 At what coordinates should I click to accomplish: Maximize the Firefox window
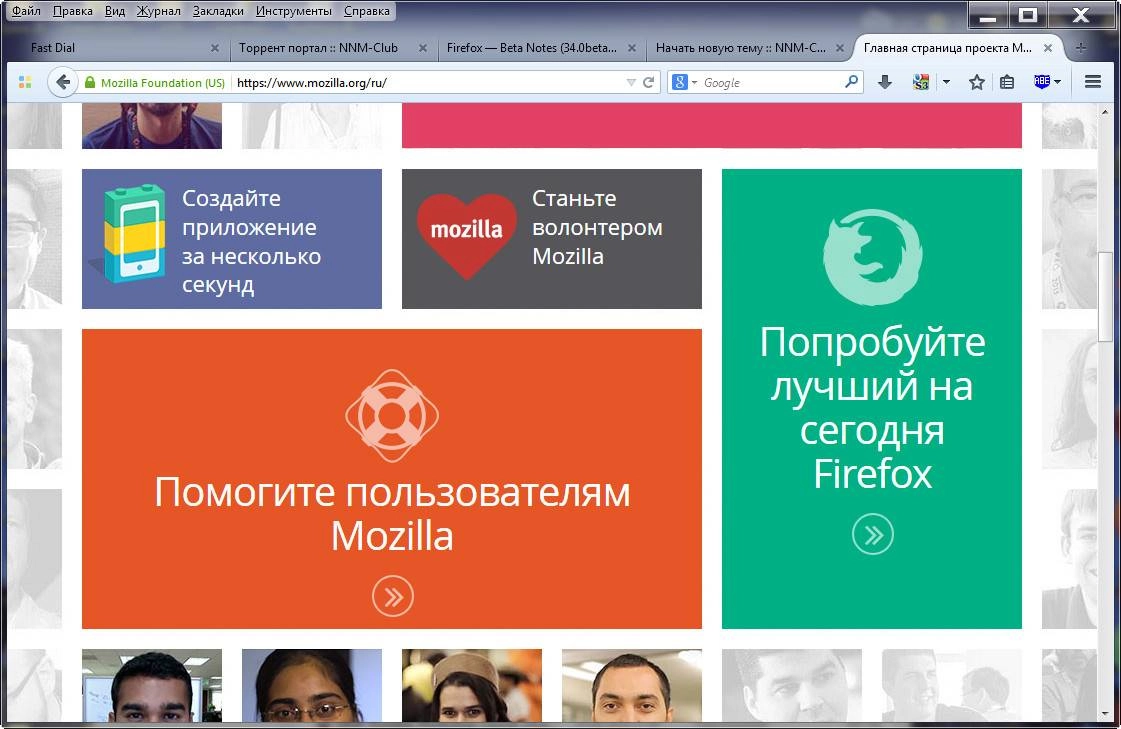pyautogui.click(x=1027, y=14)
